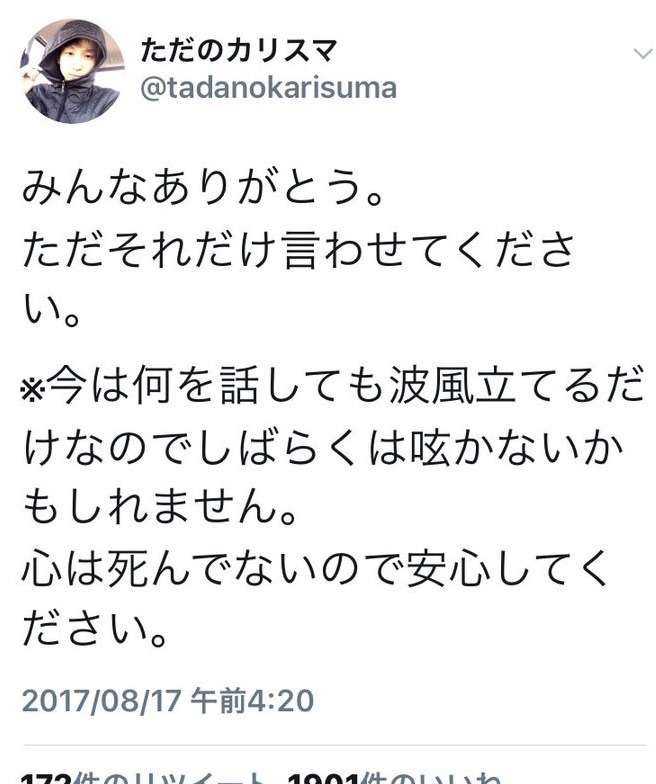Select the ただそれだけ言わせてくださ line
This screenshot has width=656, height=784.
pyautogui.click(x=299, y=251)
